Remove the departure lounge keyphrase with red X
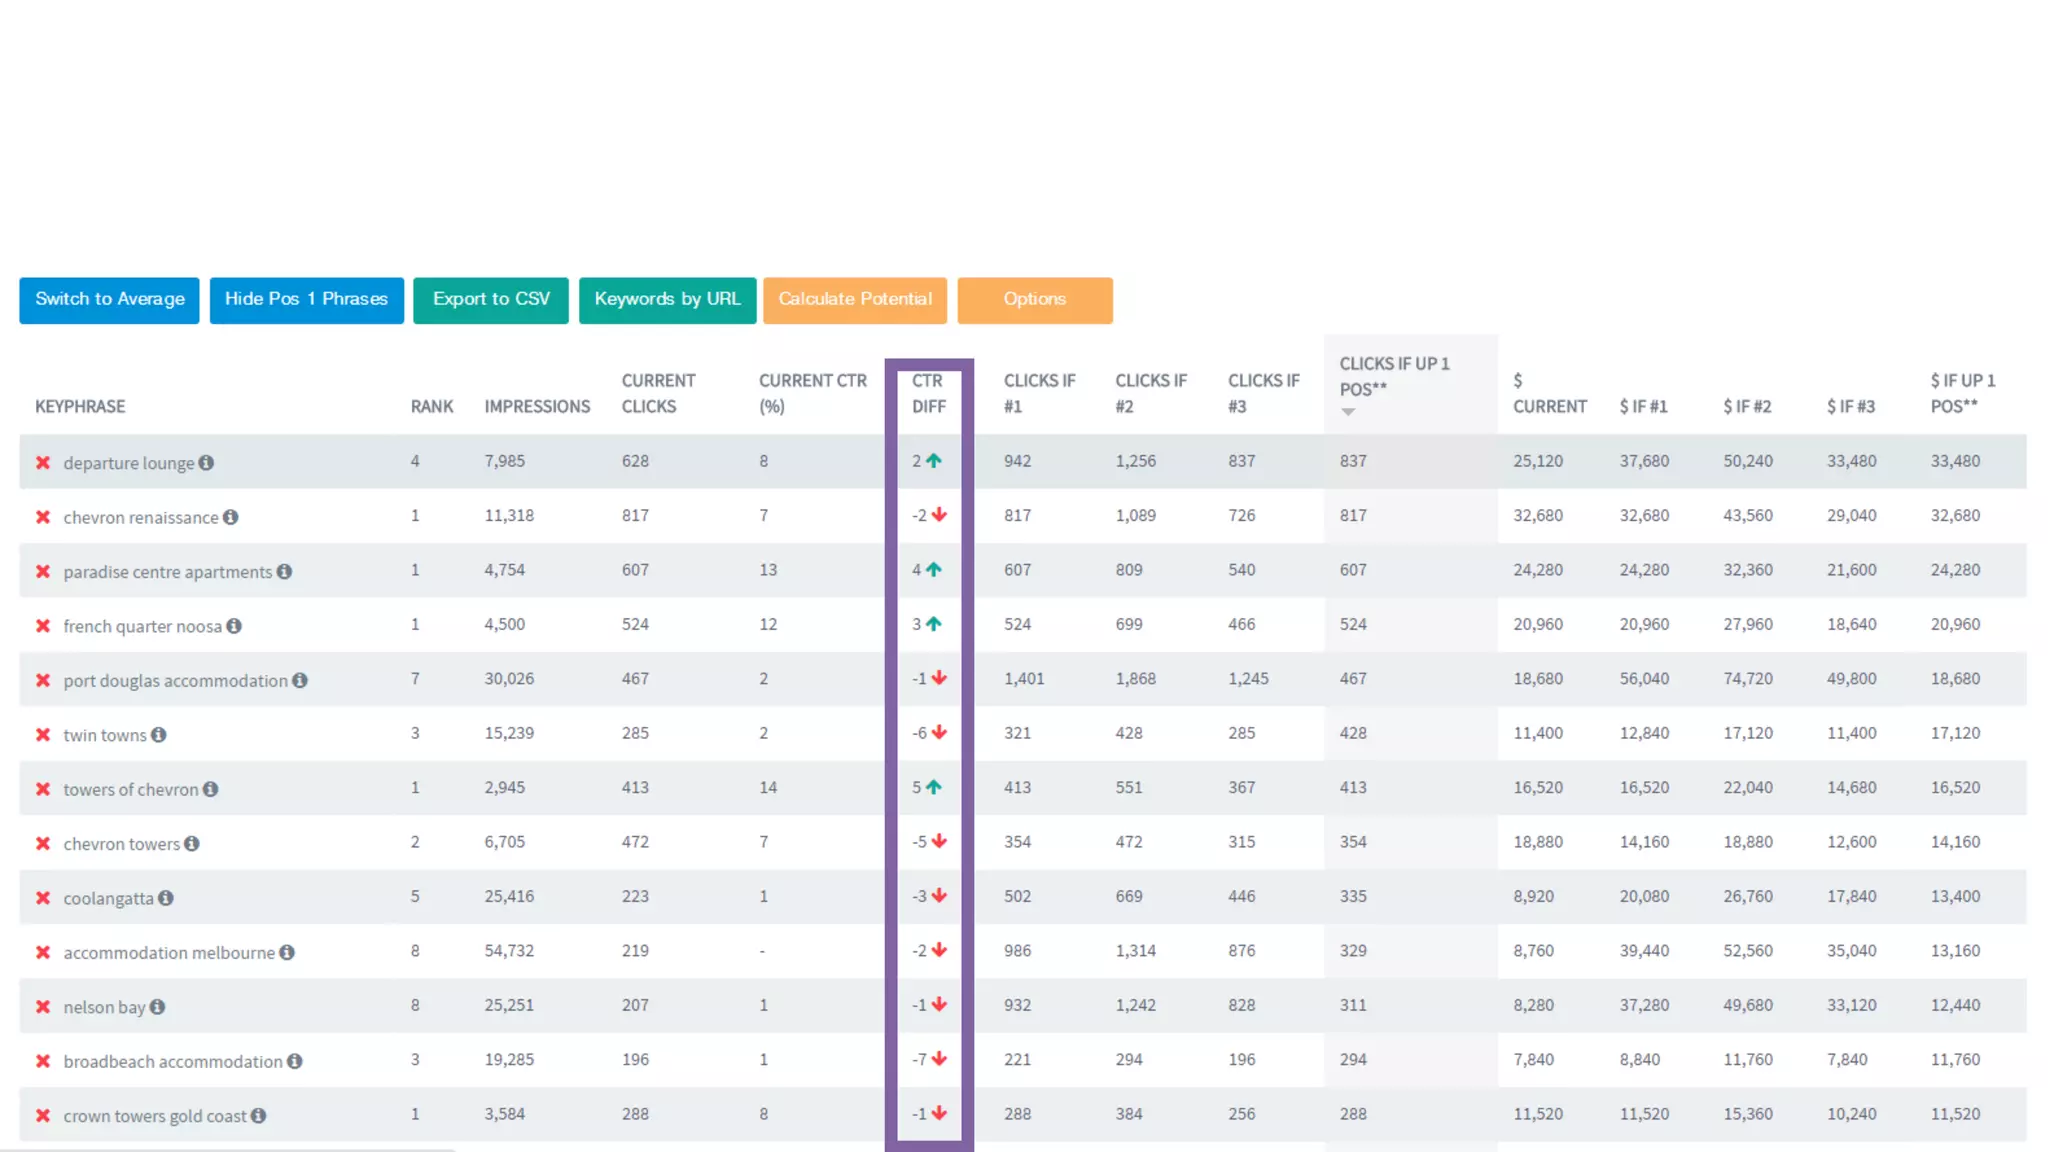Viewport: 2048px width, 1152px height. pyautogui.click(x=43, y=463)
